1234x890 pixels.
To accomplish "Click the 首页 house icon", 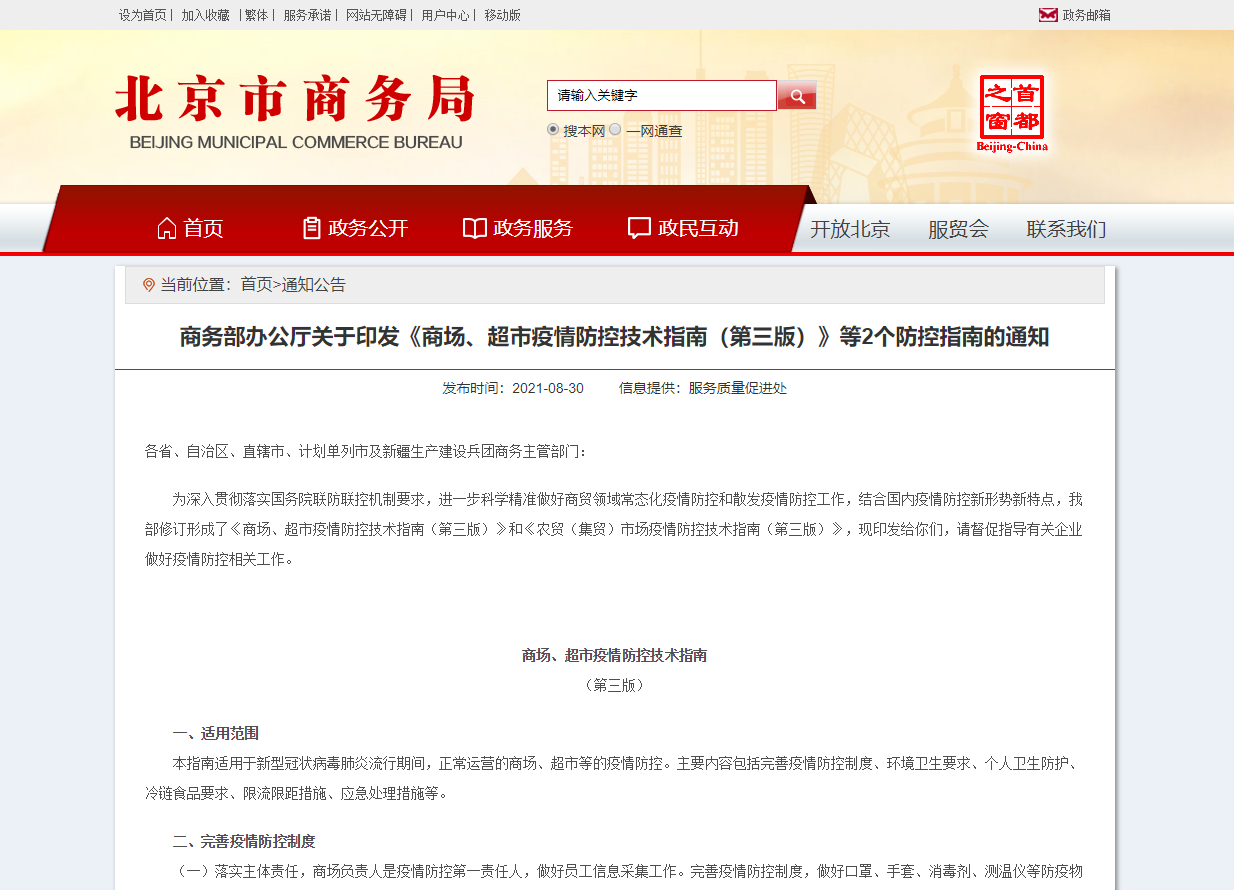I will [167, 228].
